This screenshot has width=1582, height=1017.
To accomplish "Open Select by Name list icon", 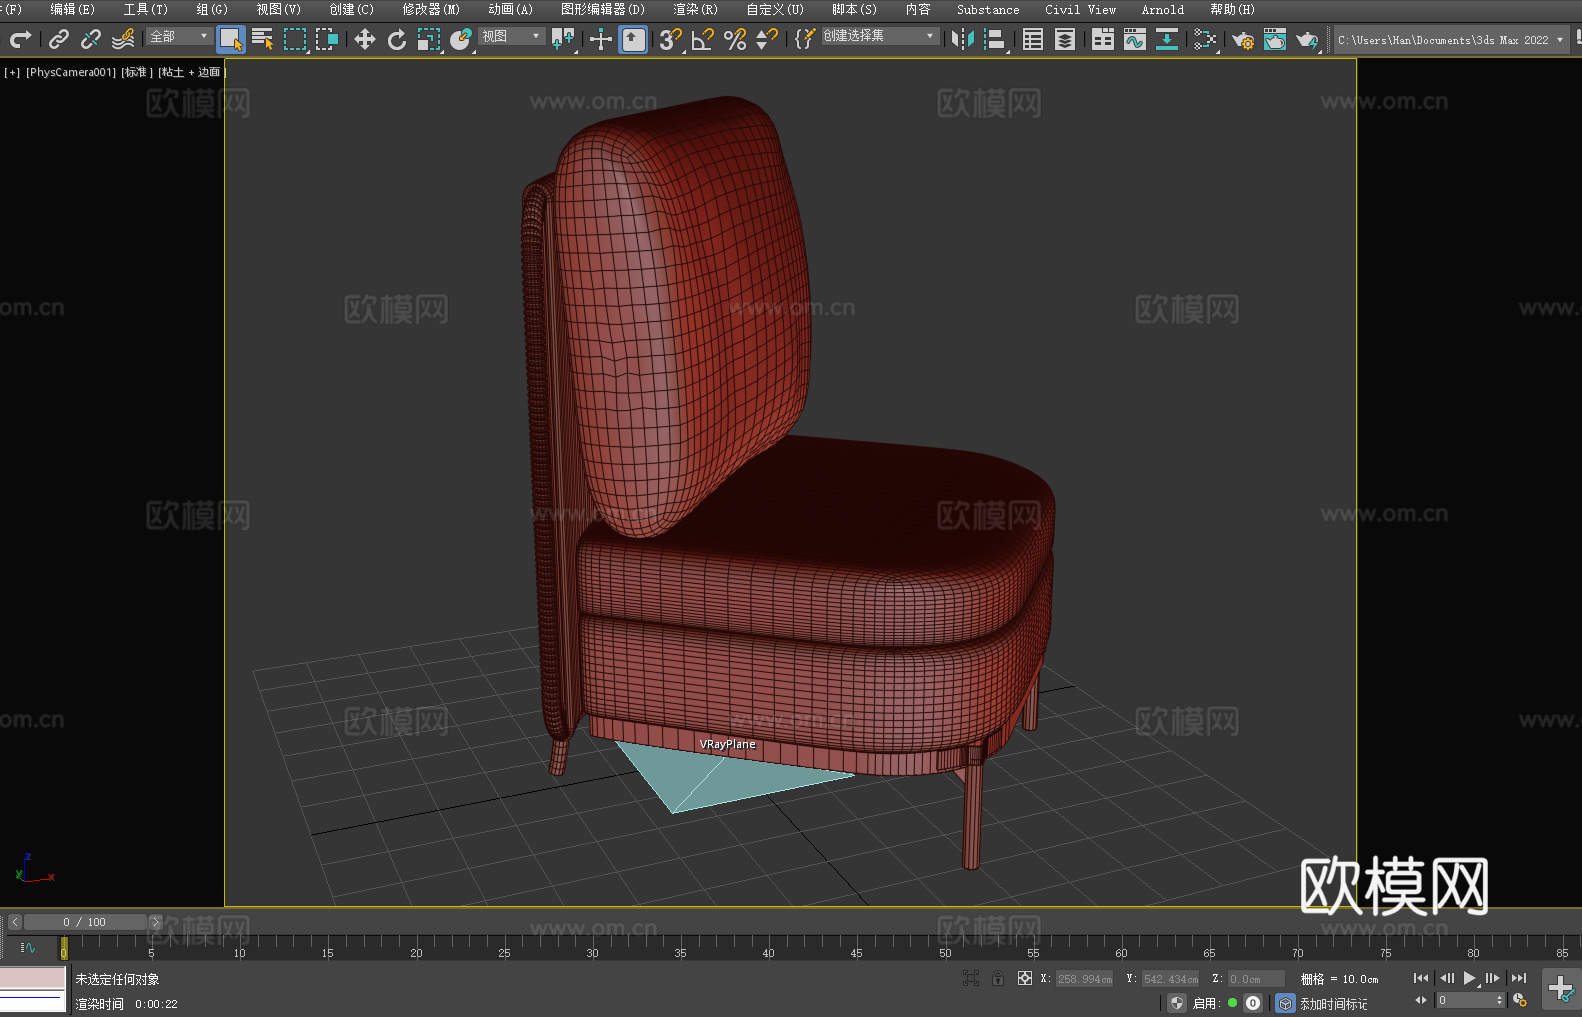I will point(263,39).
